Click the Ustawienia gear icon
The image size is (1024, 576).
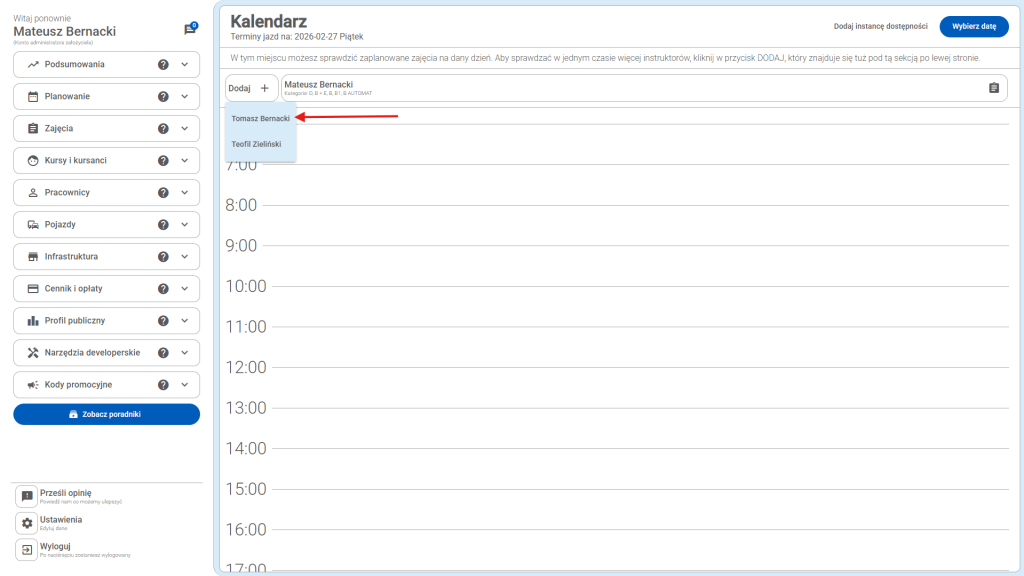(27, 523)
